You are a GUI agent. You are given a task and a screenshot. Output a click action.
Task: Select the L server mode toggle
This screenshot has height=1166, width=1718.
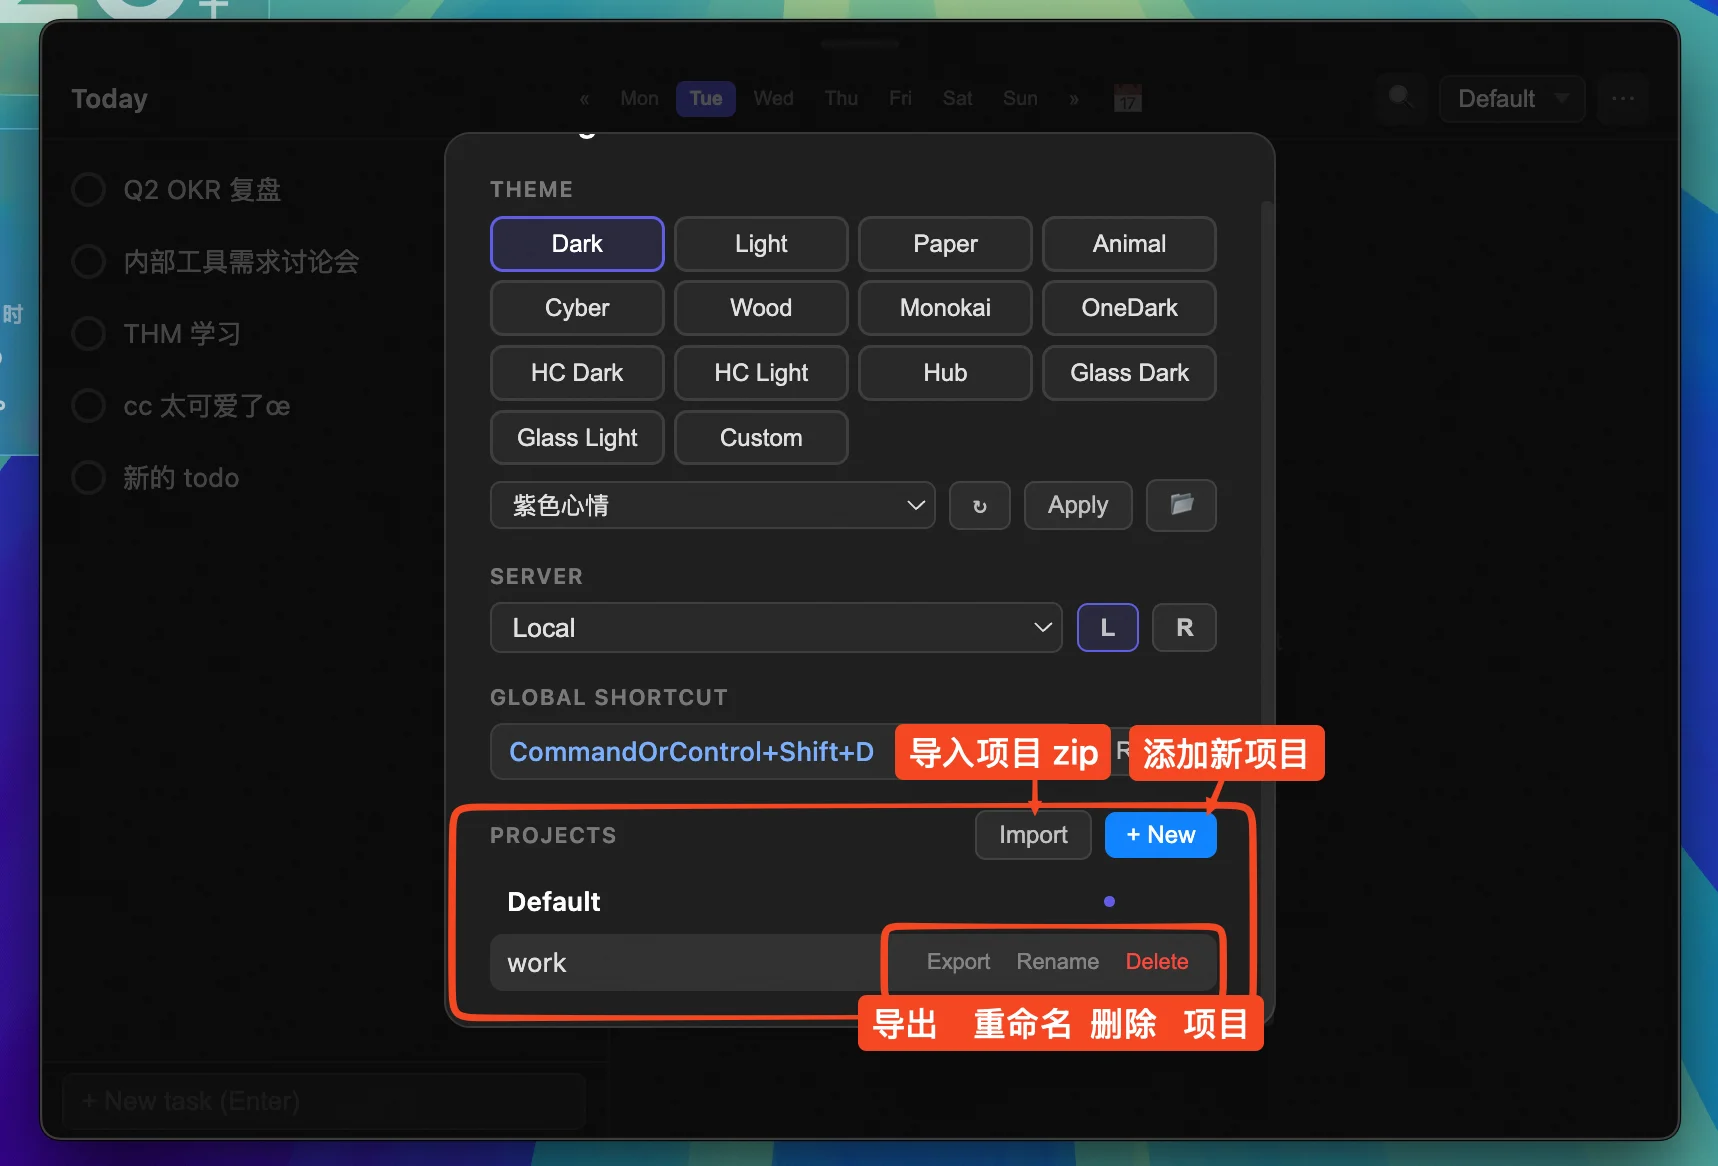coord(1108,627)
